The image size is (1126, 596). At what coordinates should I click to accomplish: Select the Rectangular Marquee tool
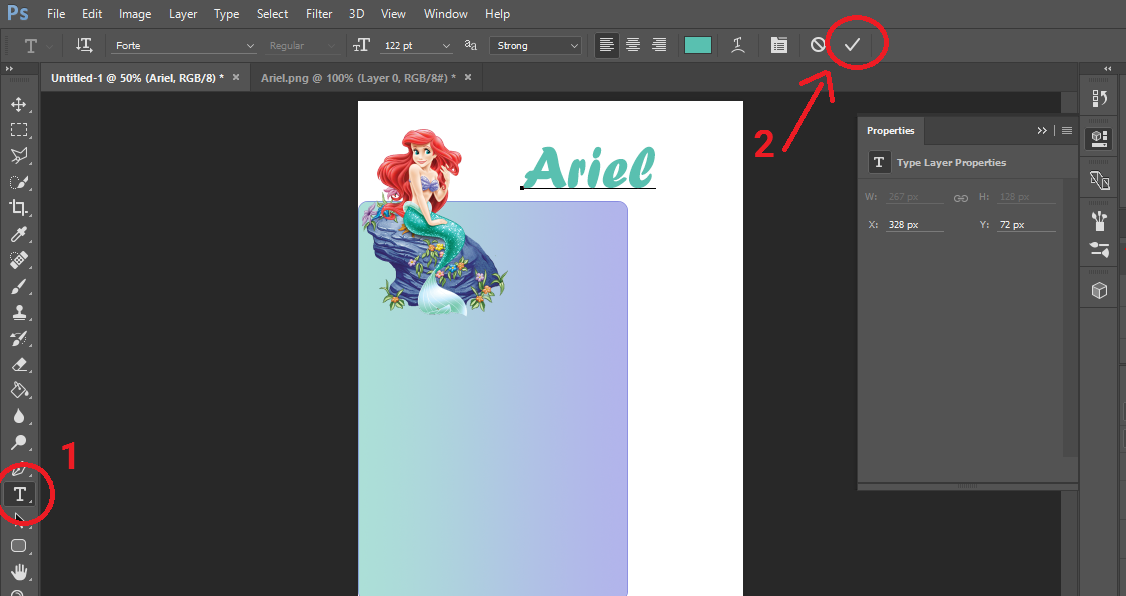point(19,130)
